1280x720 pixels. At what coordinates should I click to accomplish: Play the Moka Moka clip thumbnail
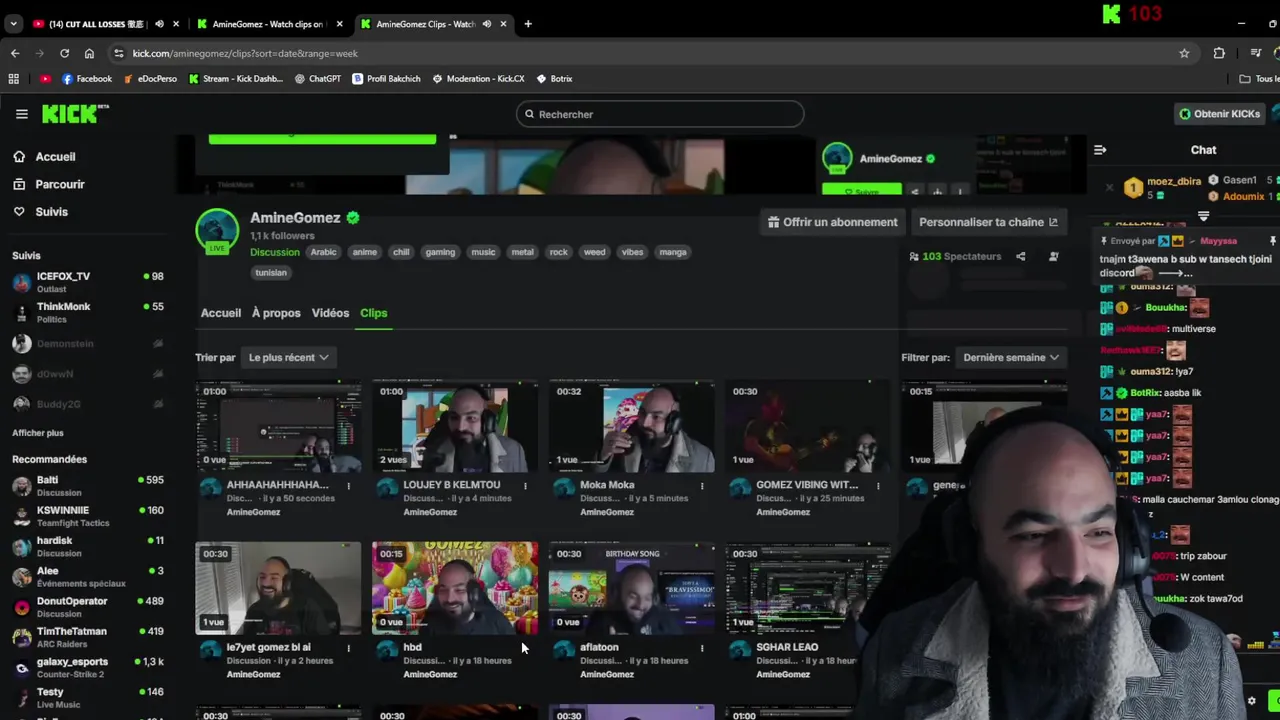pyautogui.click(x=631, y=427)
